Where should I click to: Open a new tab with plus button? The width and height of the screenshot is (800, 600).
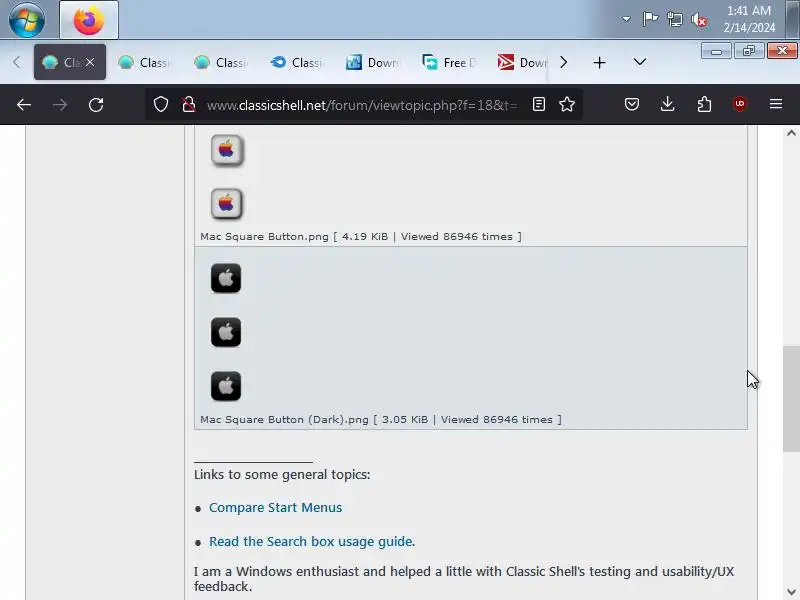599,62
